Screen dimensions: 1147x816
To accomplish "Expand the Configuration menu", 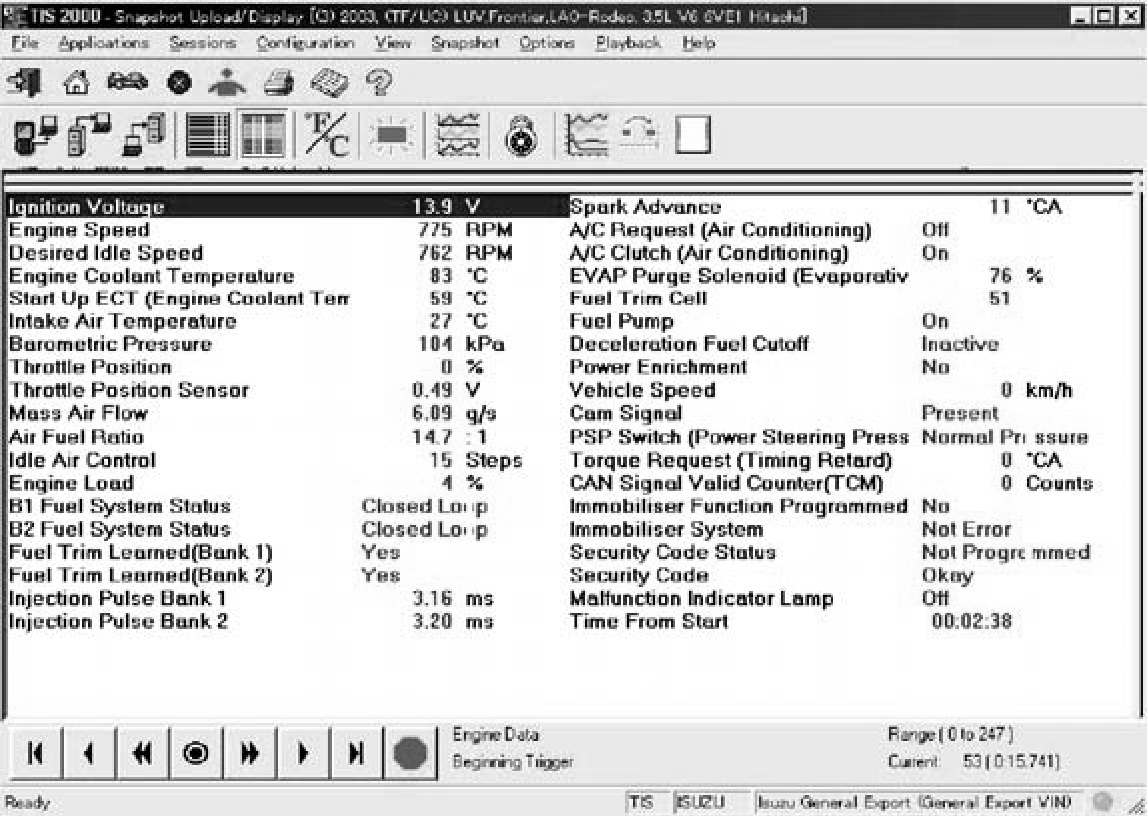I will (x=305, y=44).
